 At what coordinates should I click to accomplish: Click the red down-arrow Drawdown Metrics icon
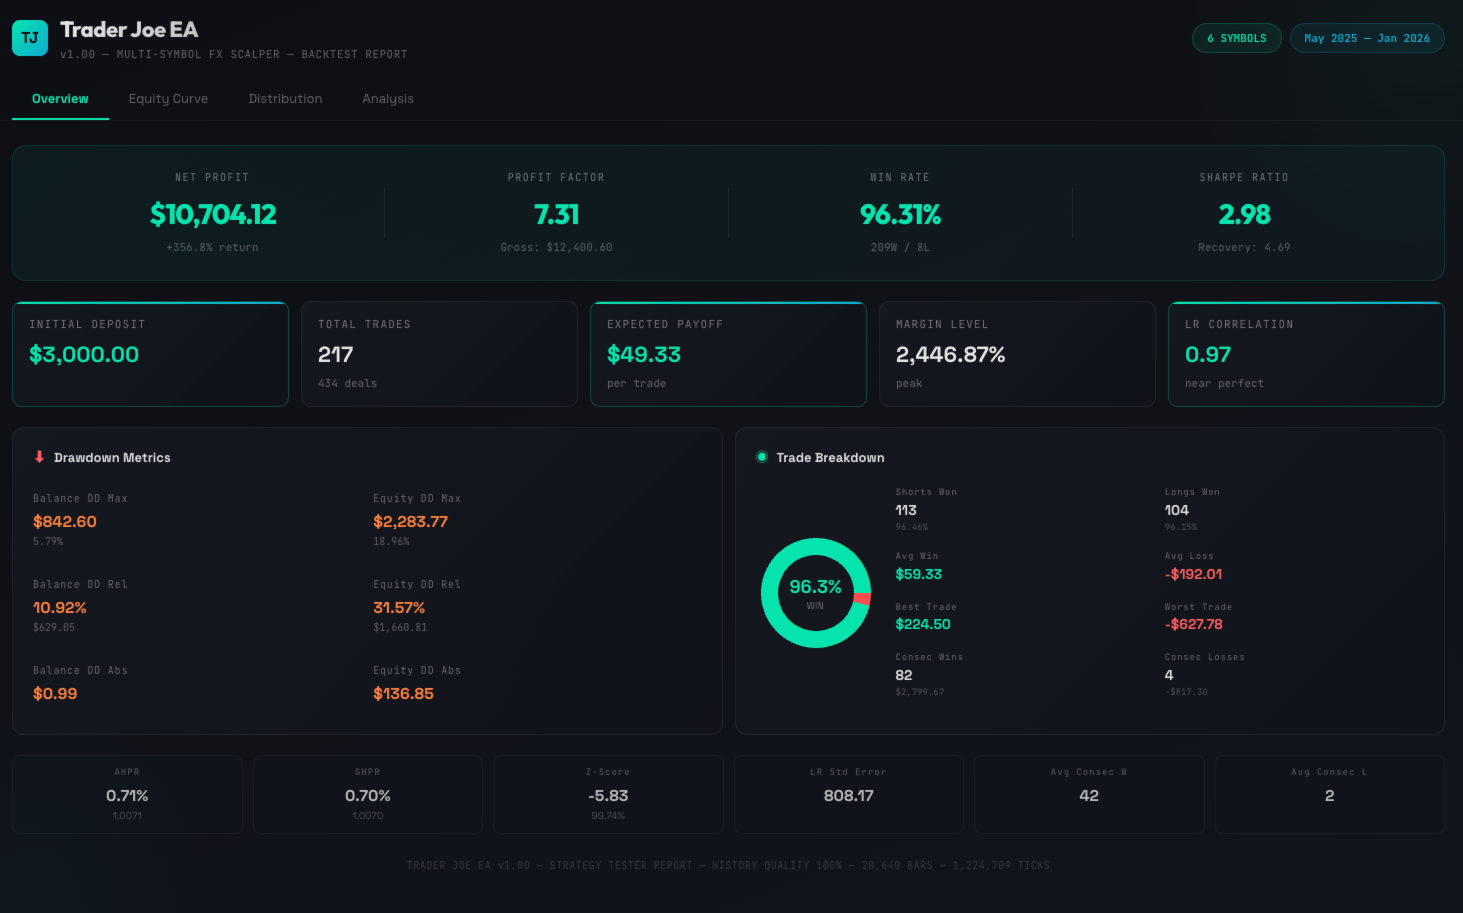39,457
